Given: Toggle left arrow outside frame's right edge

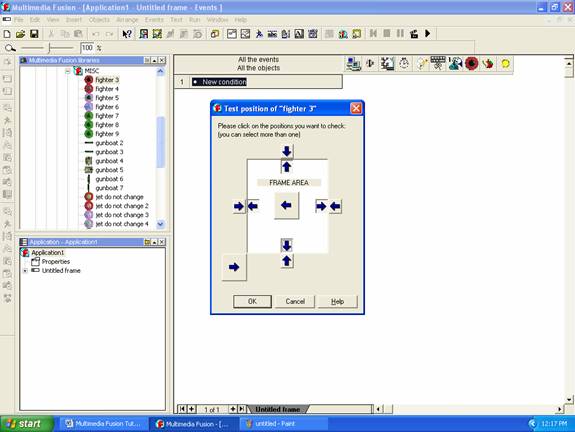Looking at the screenshot, I should click(335, 206).
